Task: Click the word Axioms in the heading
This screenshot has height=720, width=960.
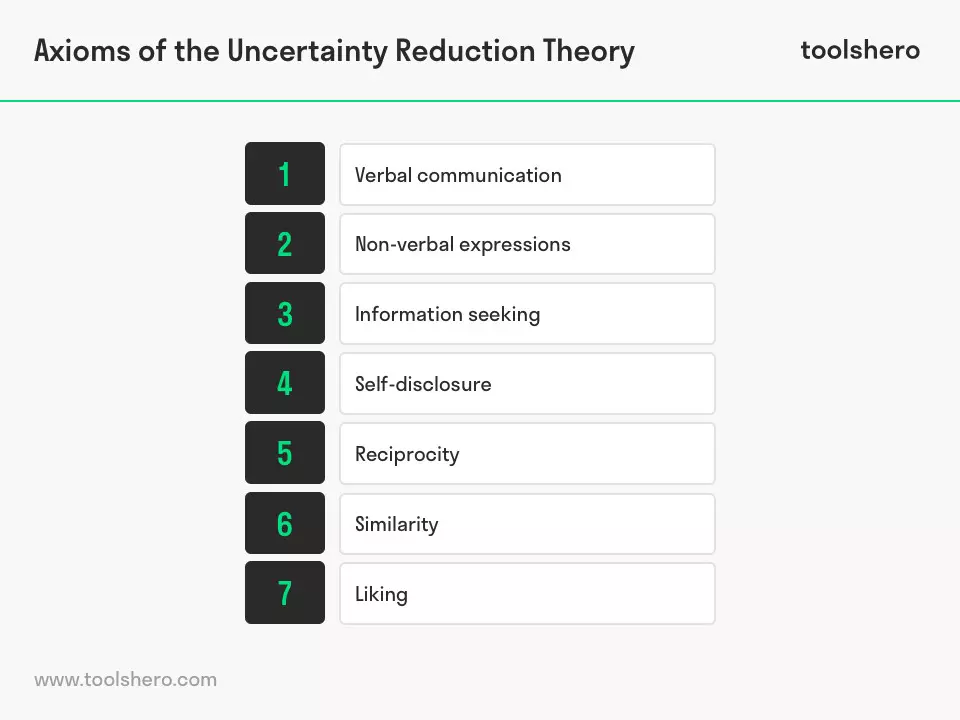Action: tap(82, 51)
